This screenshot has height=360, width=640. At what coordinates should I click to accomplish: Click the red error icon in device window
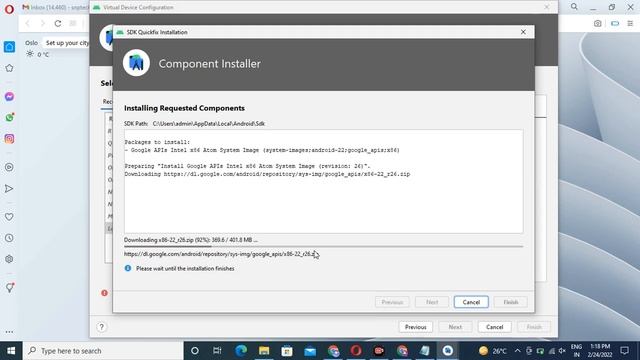click(104, 293)
